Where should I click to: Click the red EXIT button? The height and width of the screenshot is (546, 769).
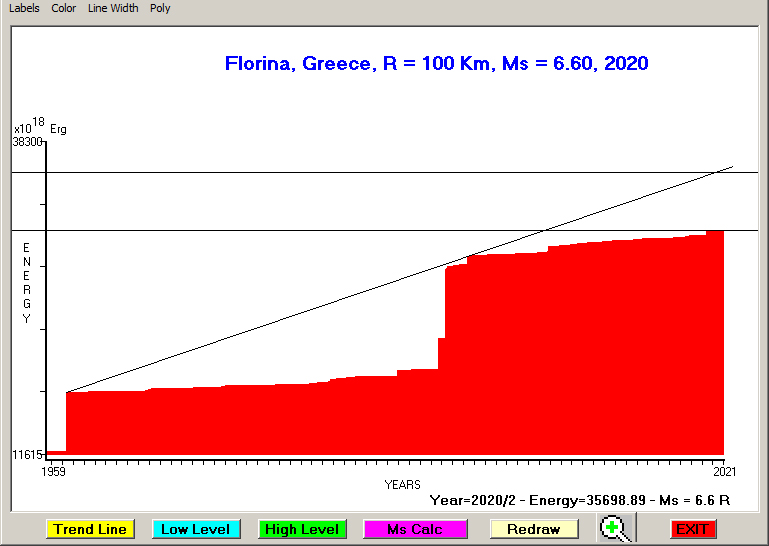(x=692, y=529)
